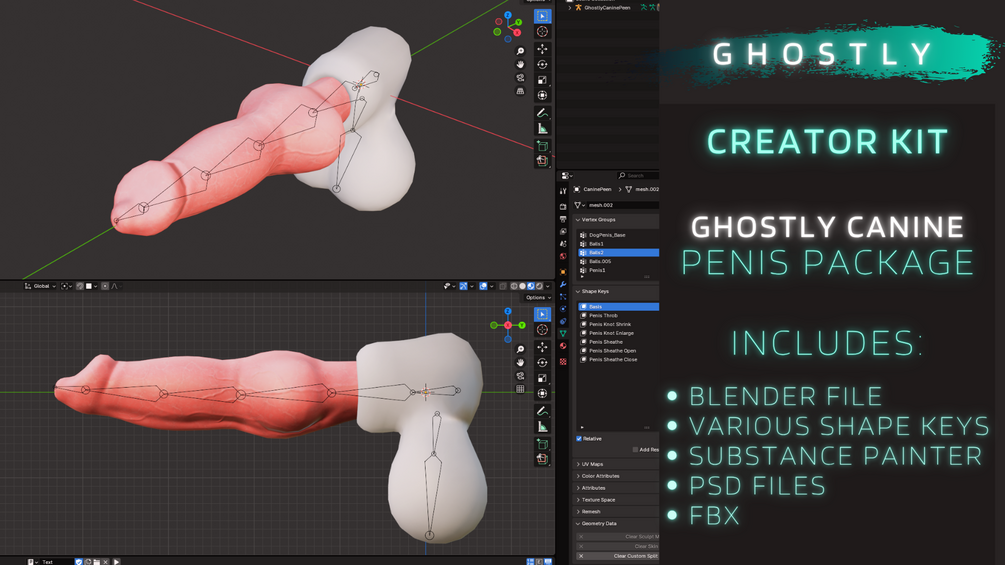Expand the Remesh panel
This screenshot has height=565, width=1005.
click(578, 512)
